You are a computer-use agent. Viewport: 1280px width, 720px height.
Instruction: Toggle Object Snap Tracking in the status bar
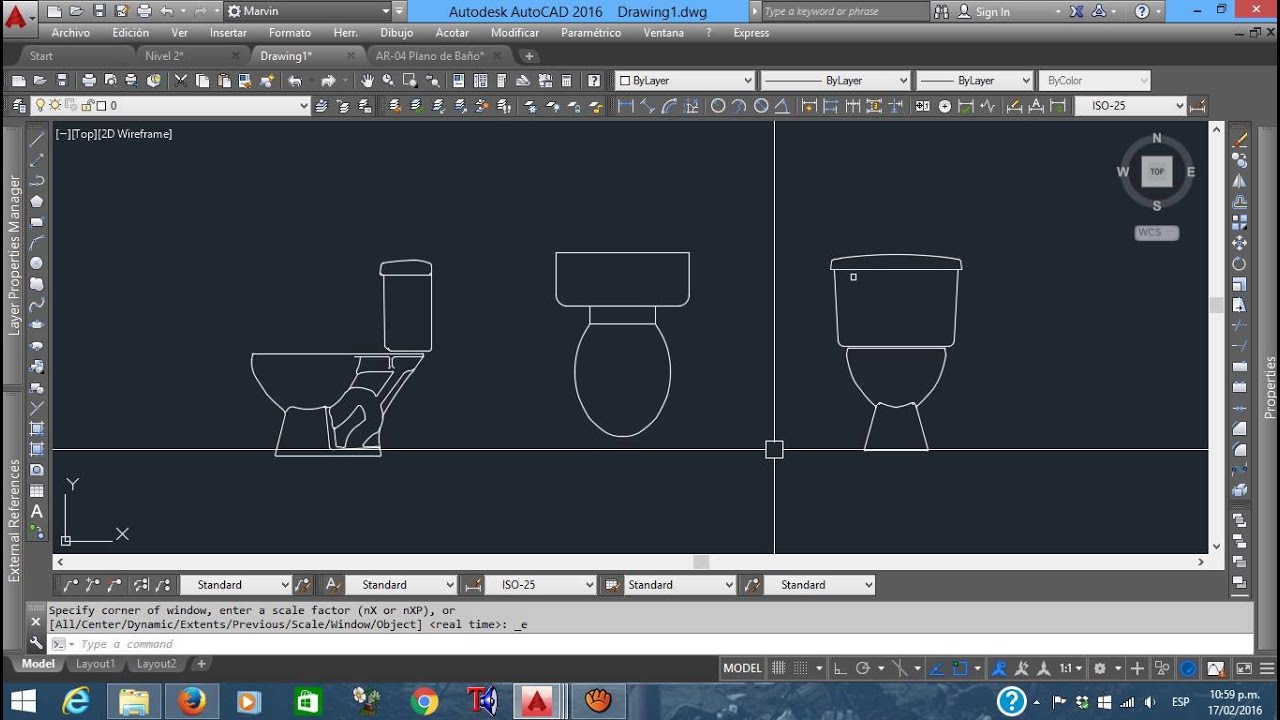[937, 668]
